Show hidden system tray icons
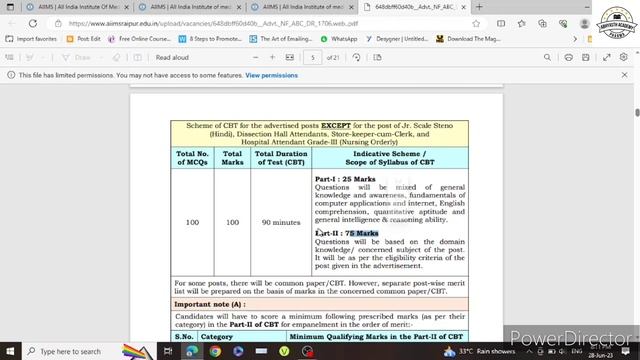 [529, 351]
